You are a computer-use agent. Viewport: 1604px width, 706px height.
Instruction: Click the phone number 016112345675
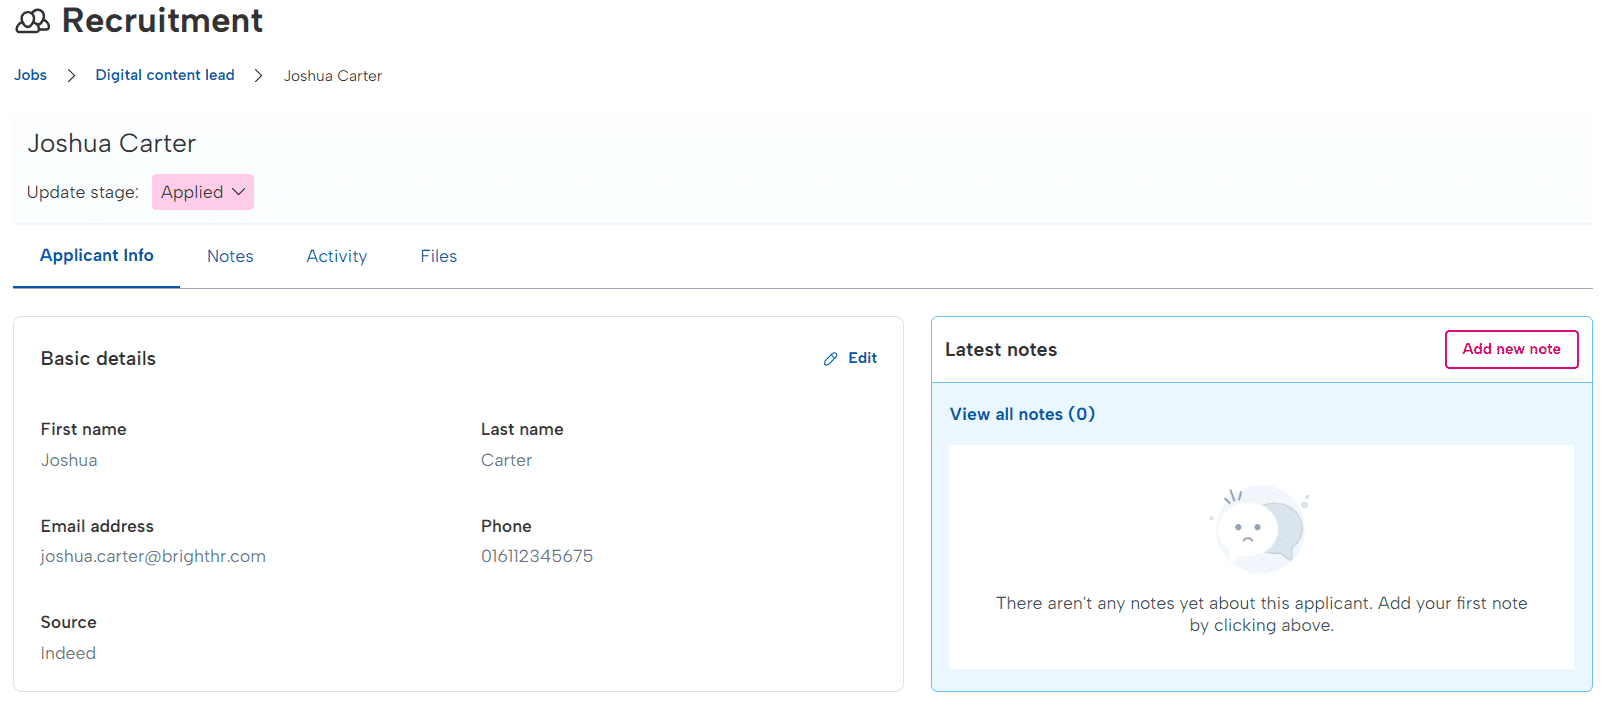pos(537,556)
